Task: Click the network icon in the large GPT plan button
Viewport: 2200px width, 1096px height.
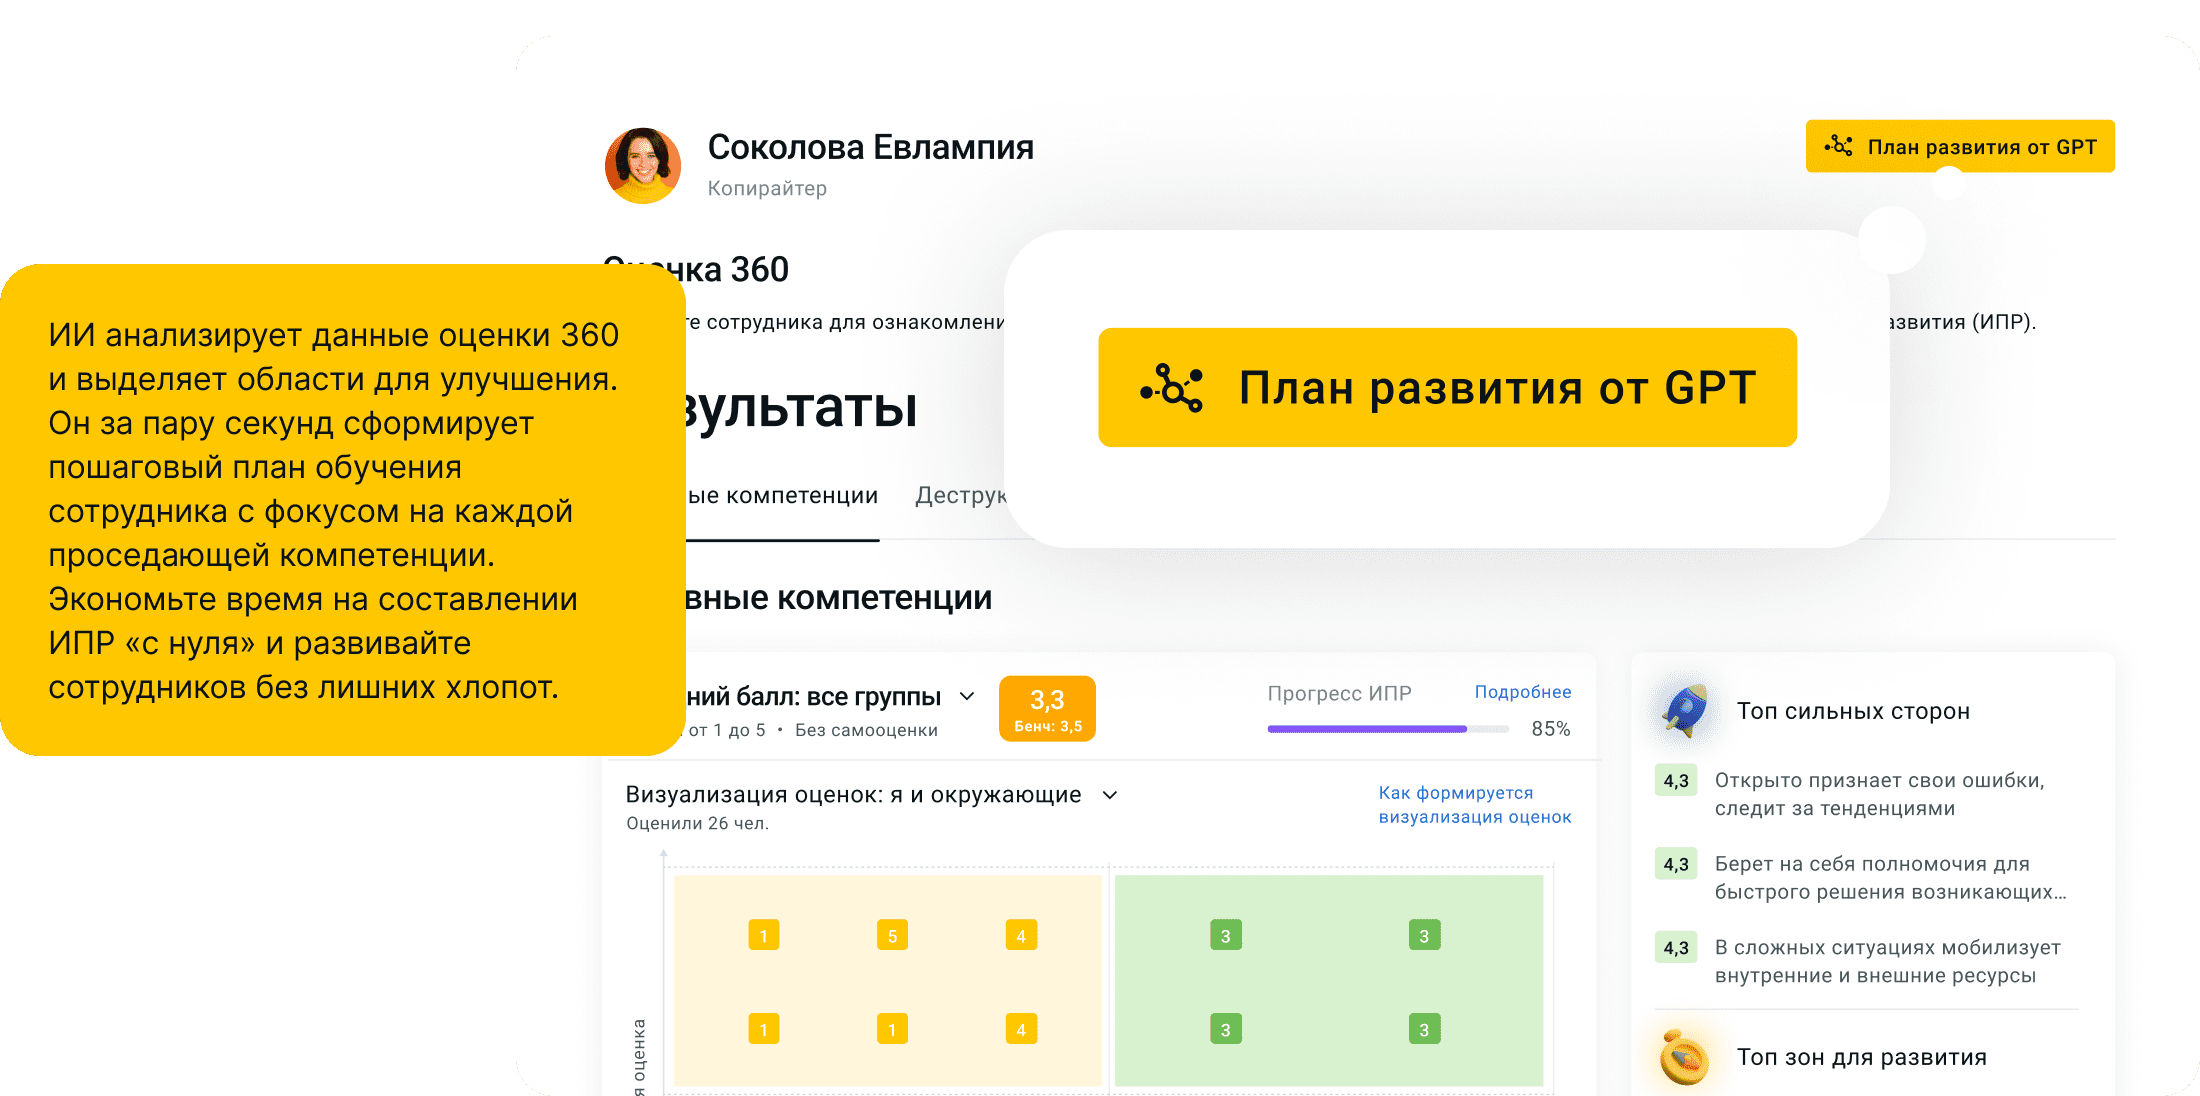Action: point(1172,388)
